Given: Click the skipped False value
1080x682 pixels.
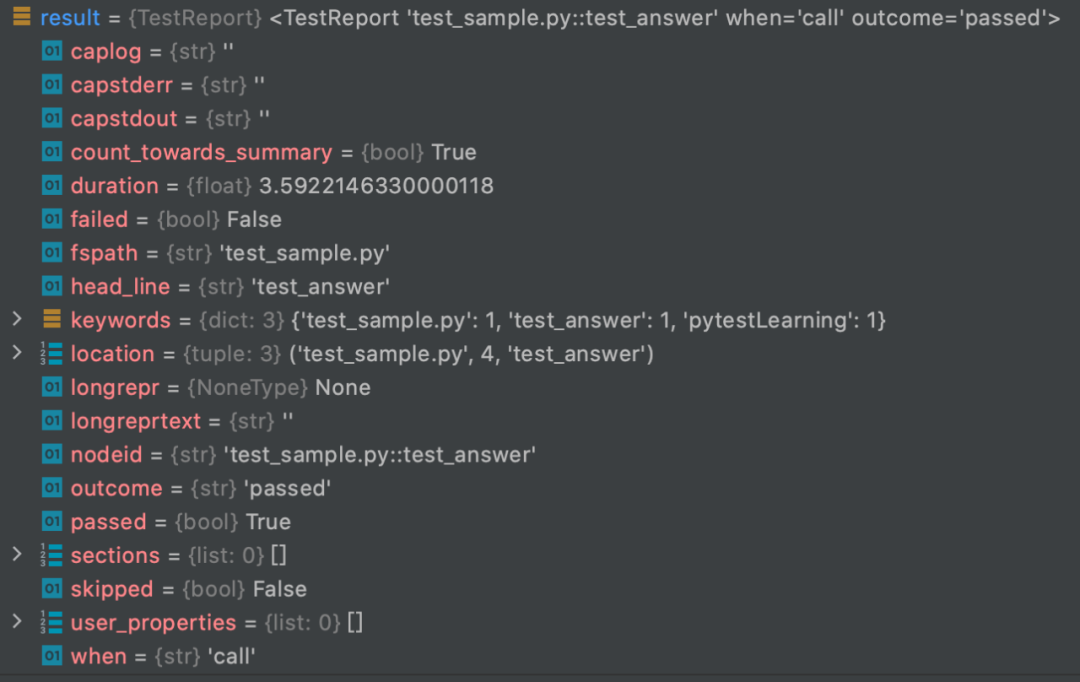Looking at the screenshot, I should click(x=279, y=589).
